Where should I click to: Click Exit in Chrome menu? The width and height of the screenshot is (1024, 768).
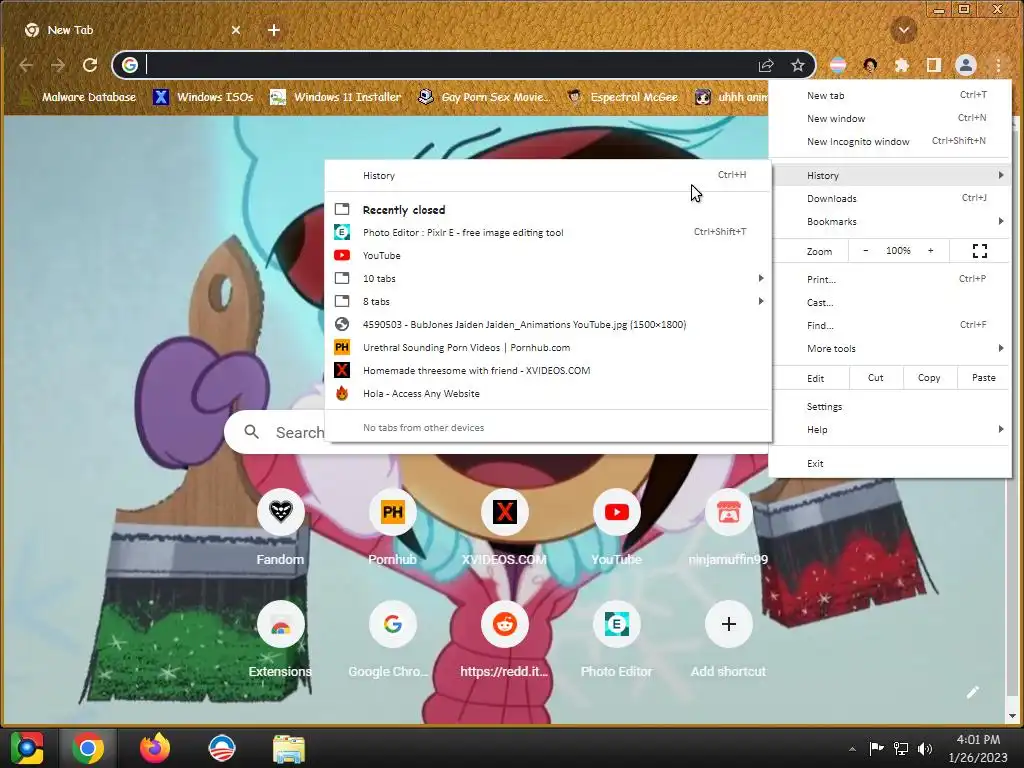coord(890,464)
